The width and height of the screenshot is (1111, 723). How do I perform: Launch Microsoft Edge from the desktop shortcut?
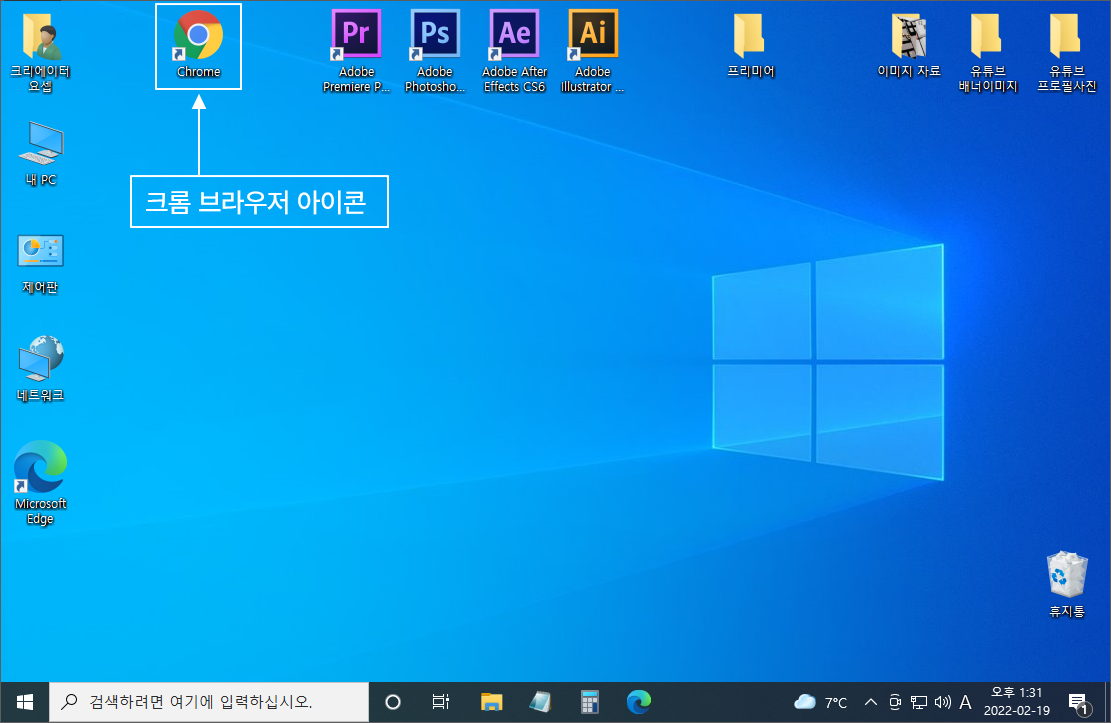[x=40, y=483]
